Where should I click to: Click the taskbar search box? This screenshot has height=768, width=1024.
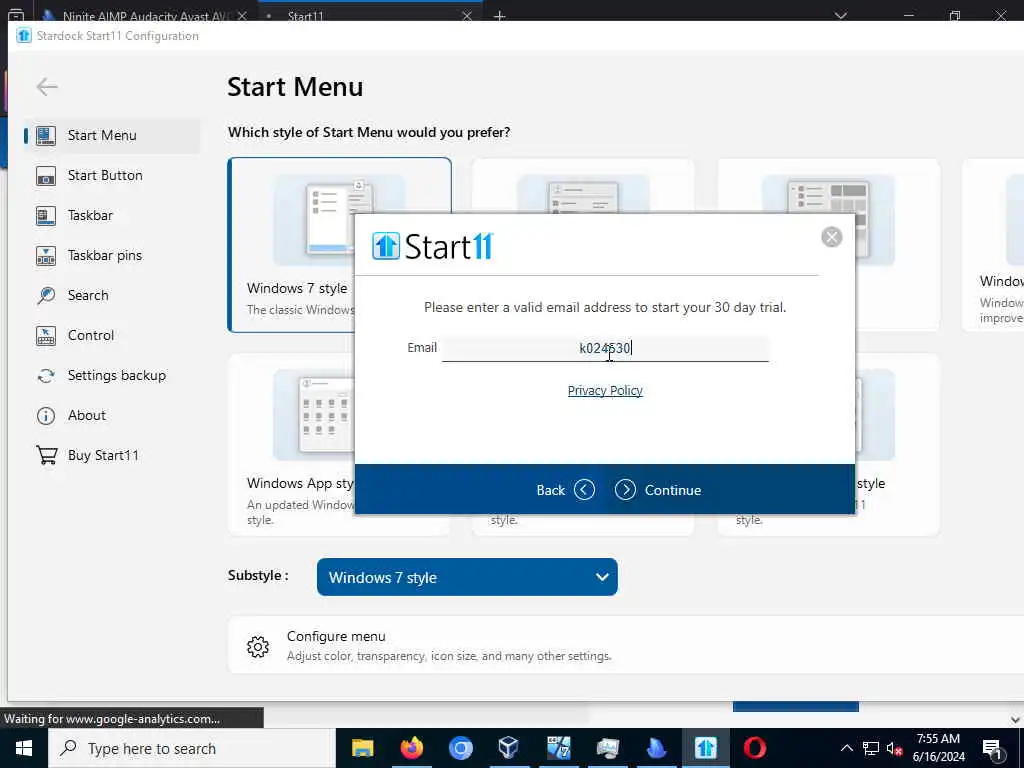[192, 748]
